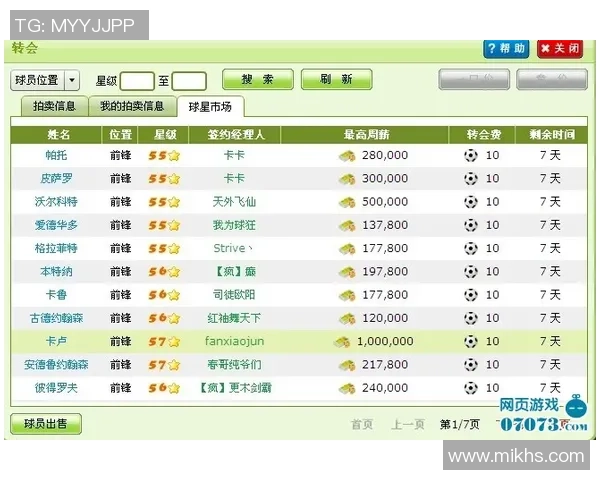Screen dimensions: 600x480
Task: Click the soccer ball icon in 卡鲁's row
Action: [471, 295]
